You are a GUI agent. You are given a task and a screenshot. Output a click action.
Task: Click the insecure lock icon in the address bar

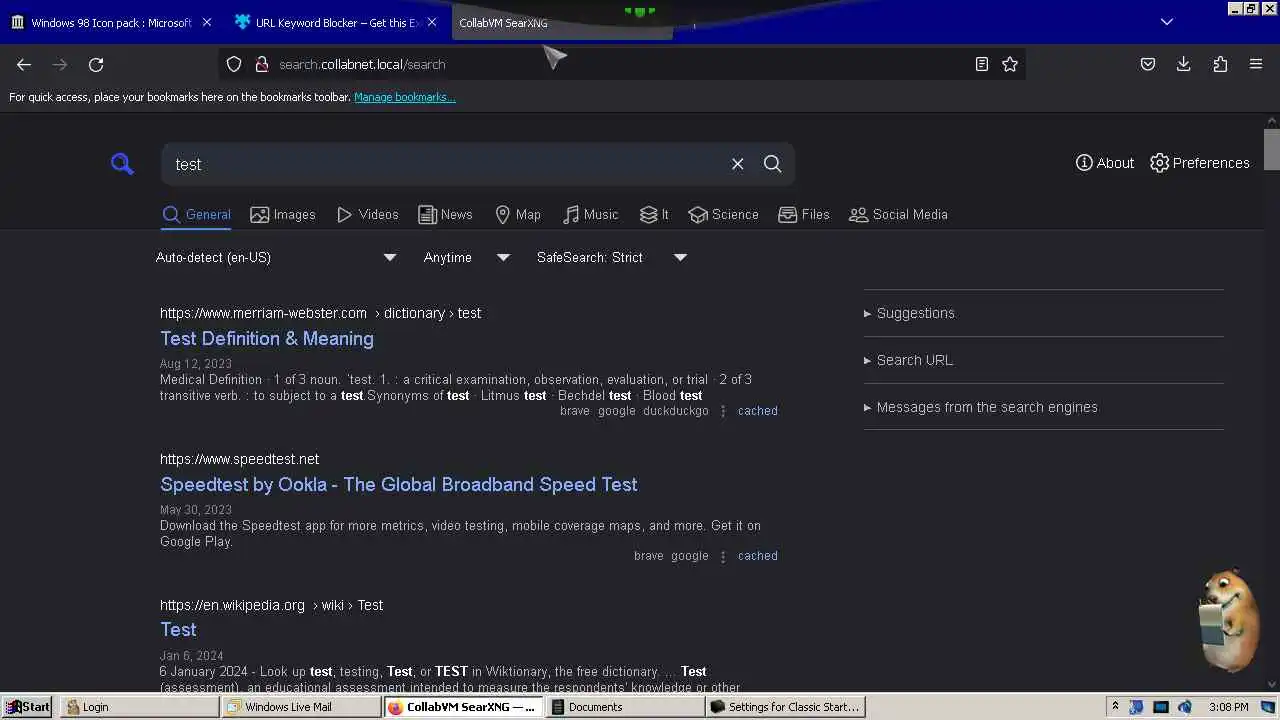tap(262, 64)
